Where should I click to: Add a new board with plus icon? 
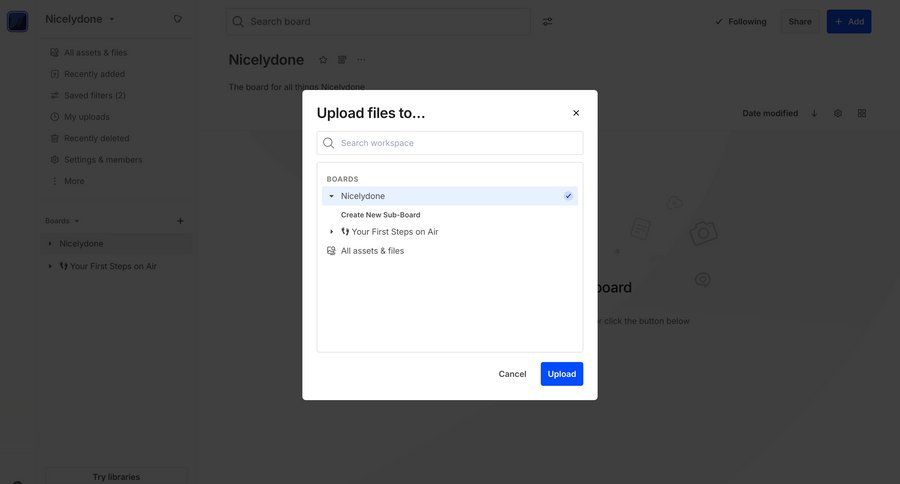click(x=180, y=221)
